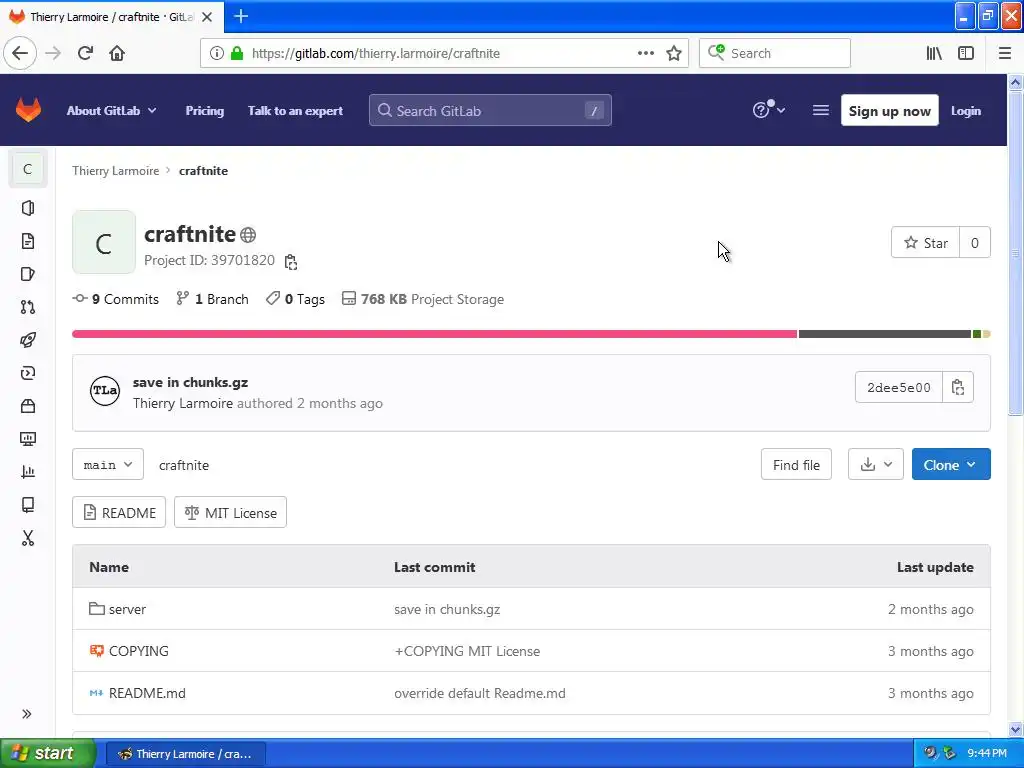Open project information sidebar icon
Screen dimensions: 1024x768
coord(27,208)
